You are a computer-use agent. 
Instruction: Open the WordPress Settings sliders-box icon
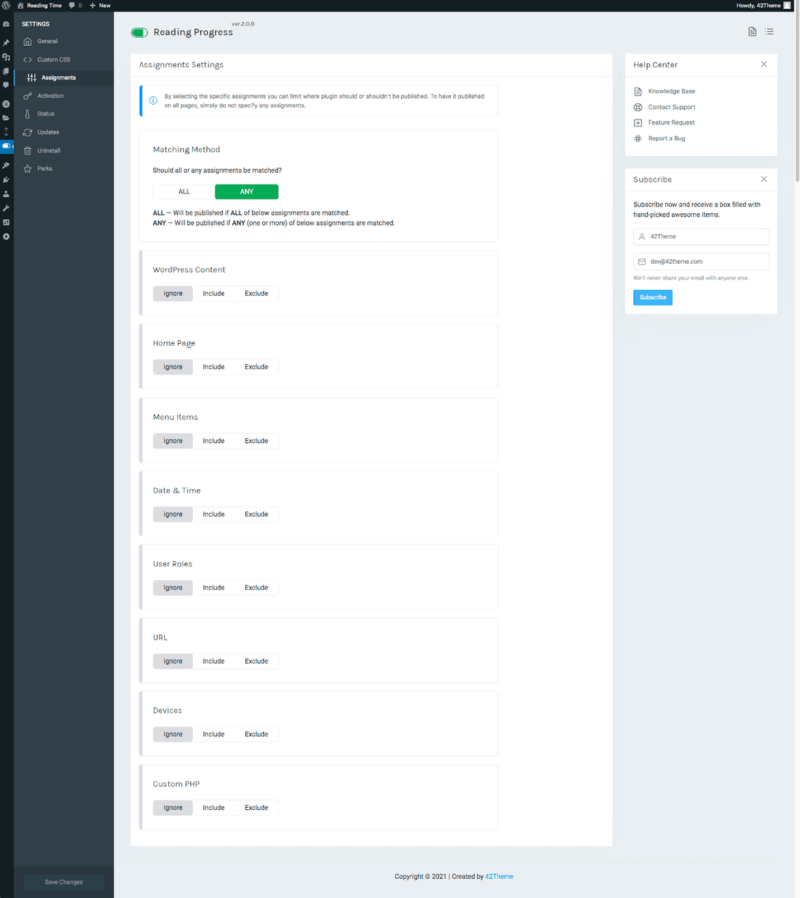[x=6, y=222]
